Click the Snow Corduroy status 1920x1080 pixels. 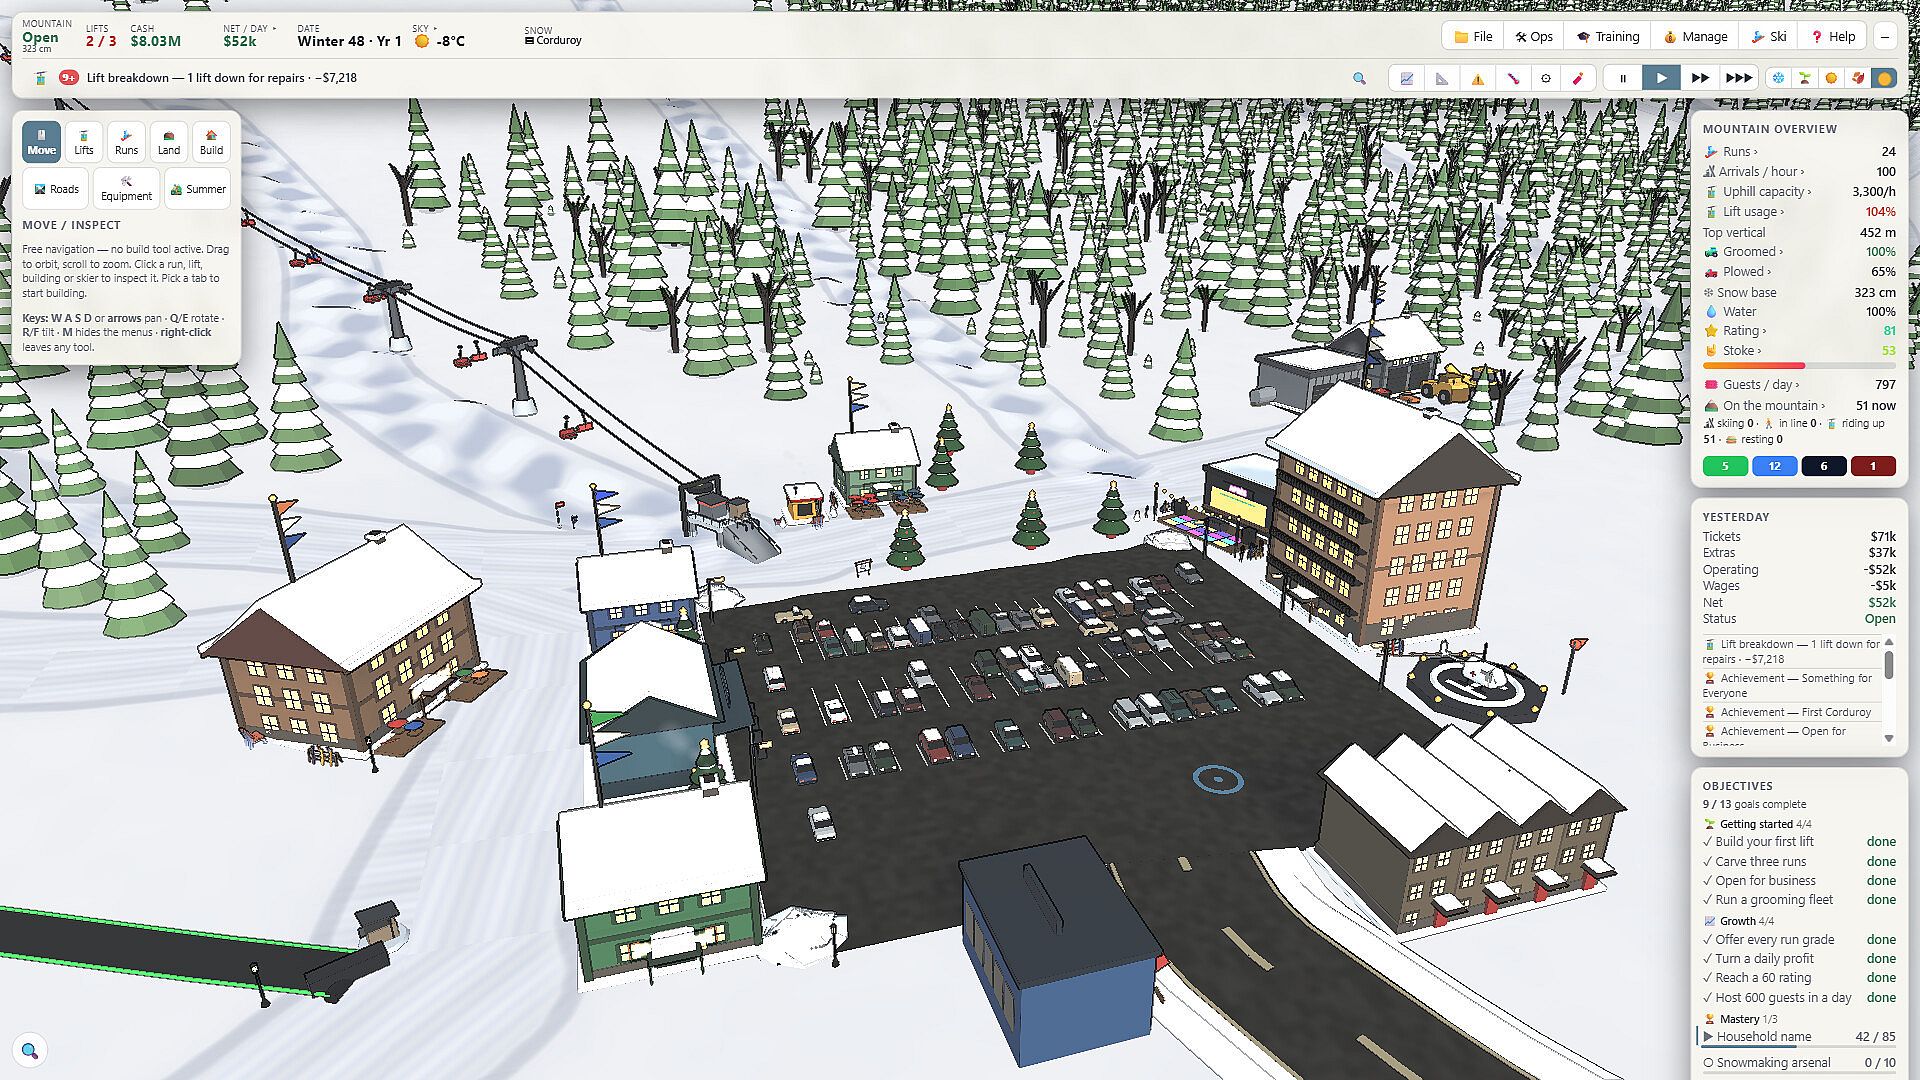[x=553, y=36]
